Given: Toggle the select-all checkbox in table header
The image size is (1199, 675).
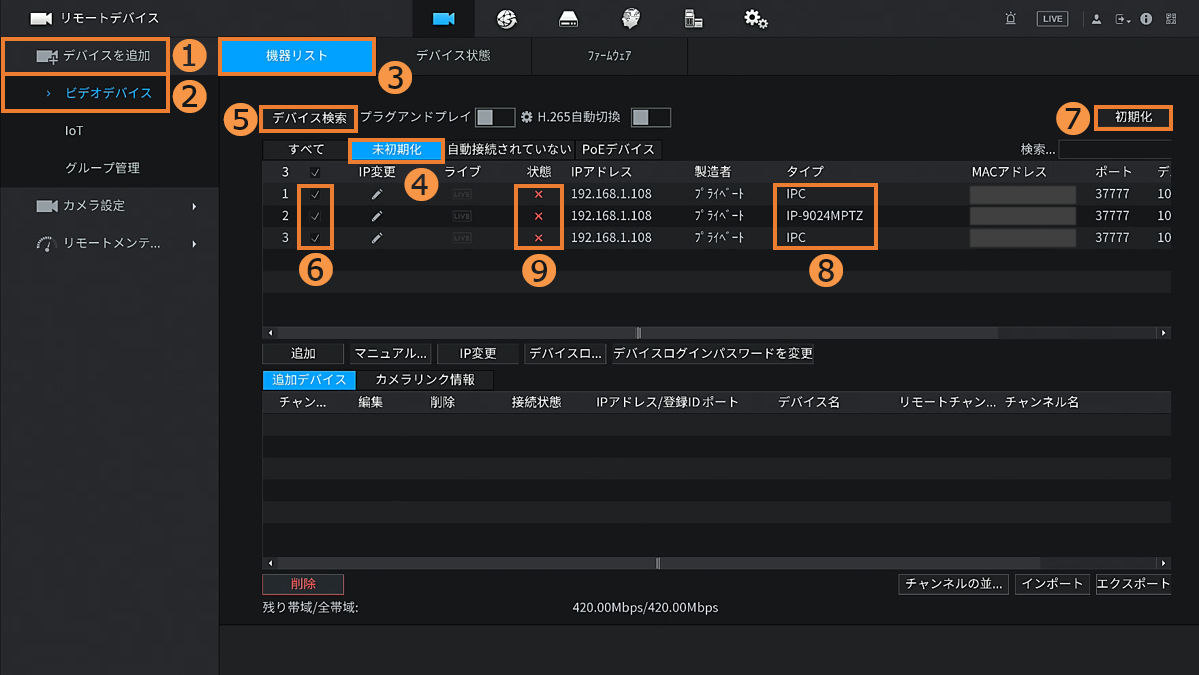Looking at the screenshot, I should 315,172.
